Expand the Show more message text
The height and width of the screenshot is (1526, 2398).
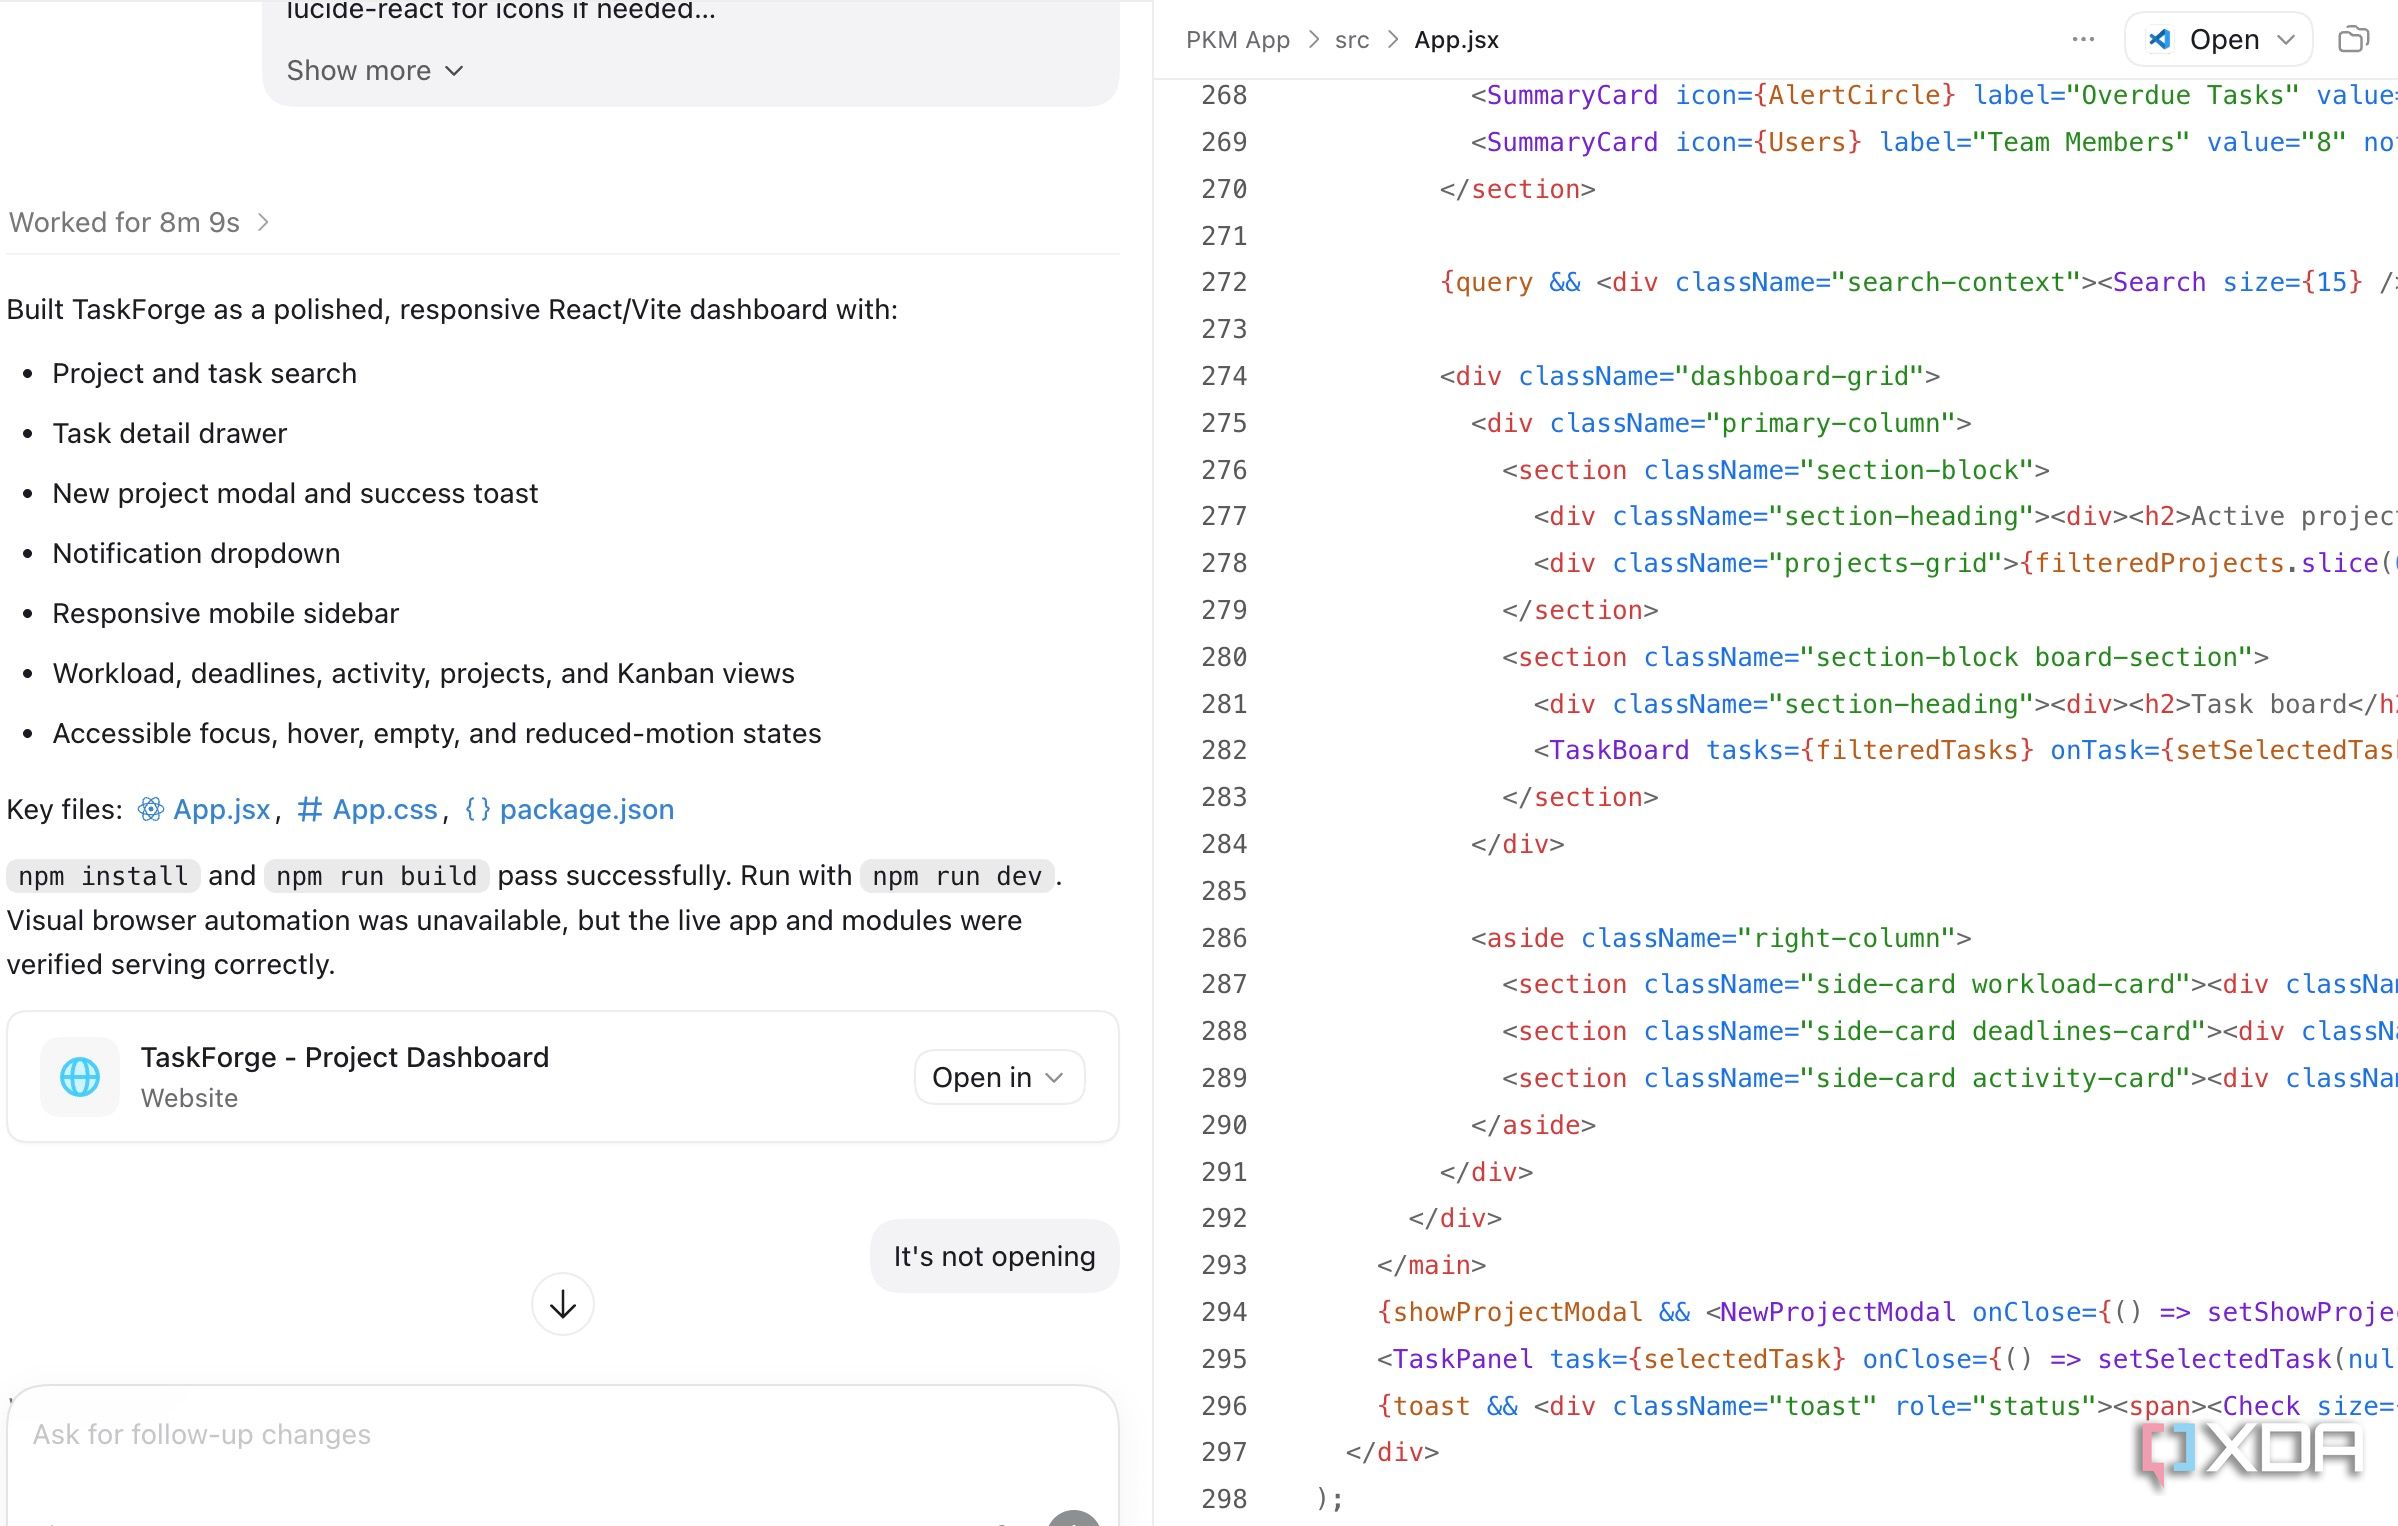tap(374, 70)
